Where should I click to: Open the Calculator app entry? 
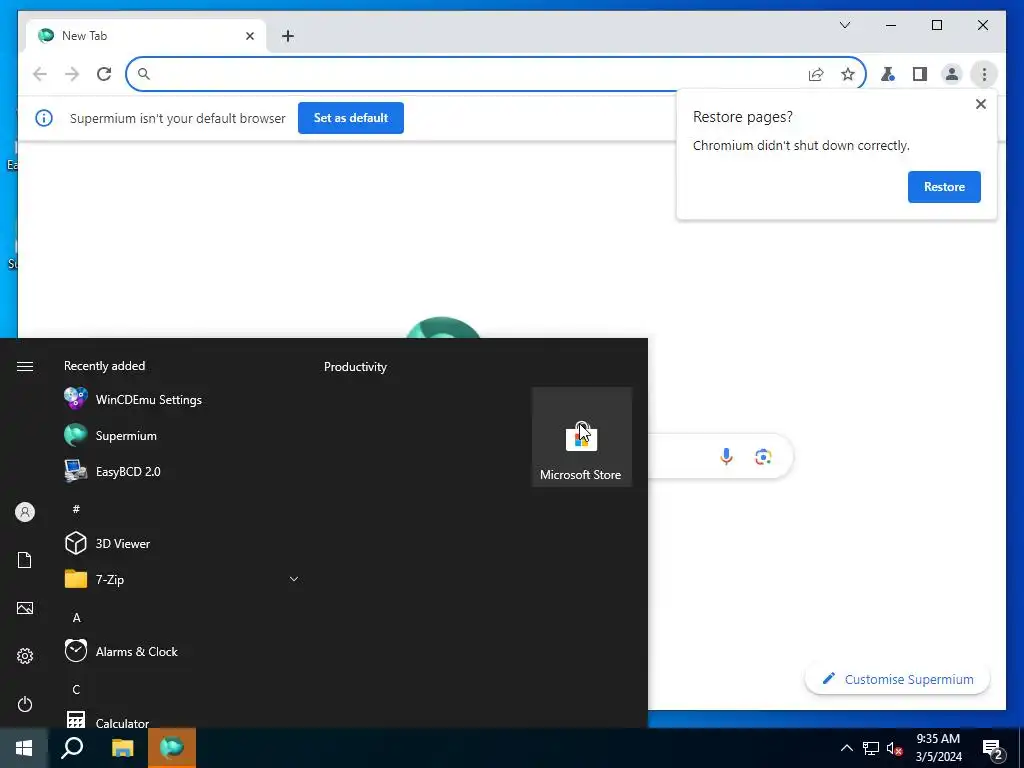tap(182, 721)
